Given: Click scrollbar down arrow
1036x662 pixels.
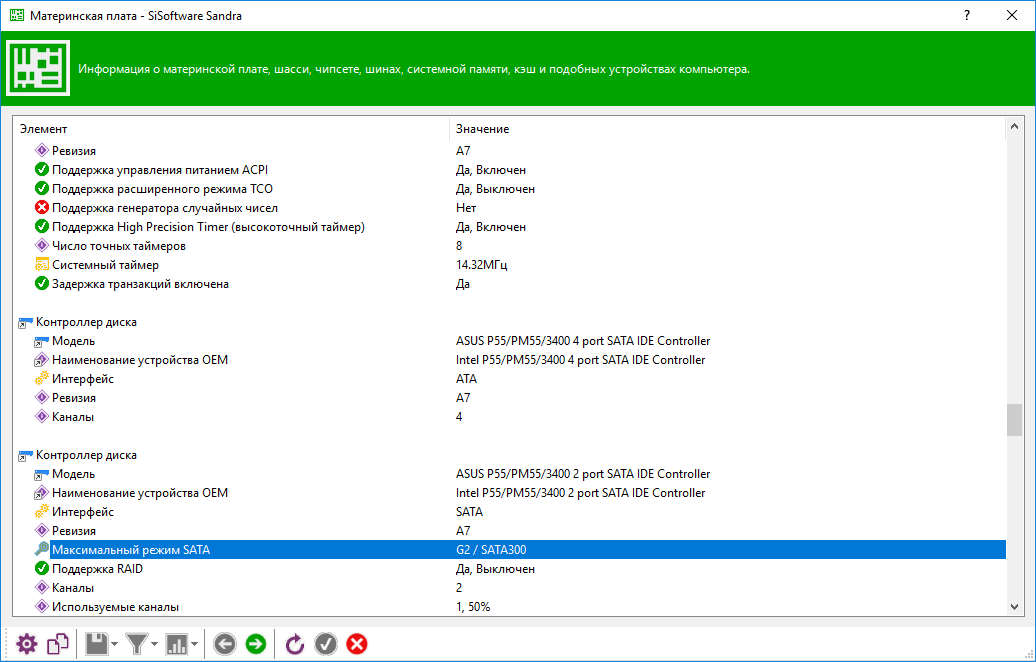Looking at the screenshot, I should pyautogui.click(x=1014, y=607).
